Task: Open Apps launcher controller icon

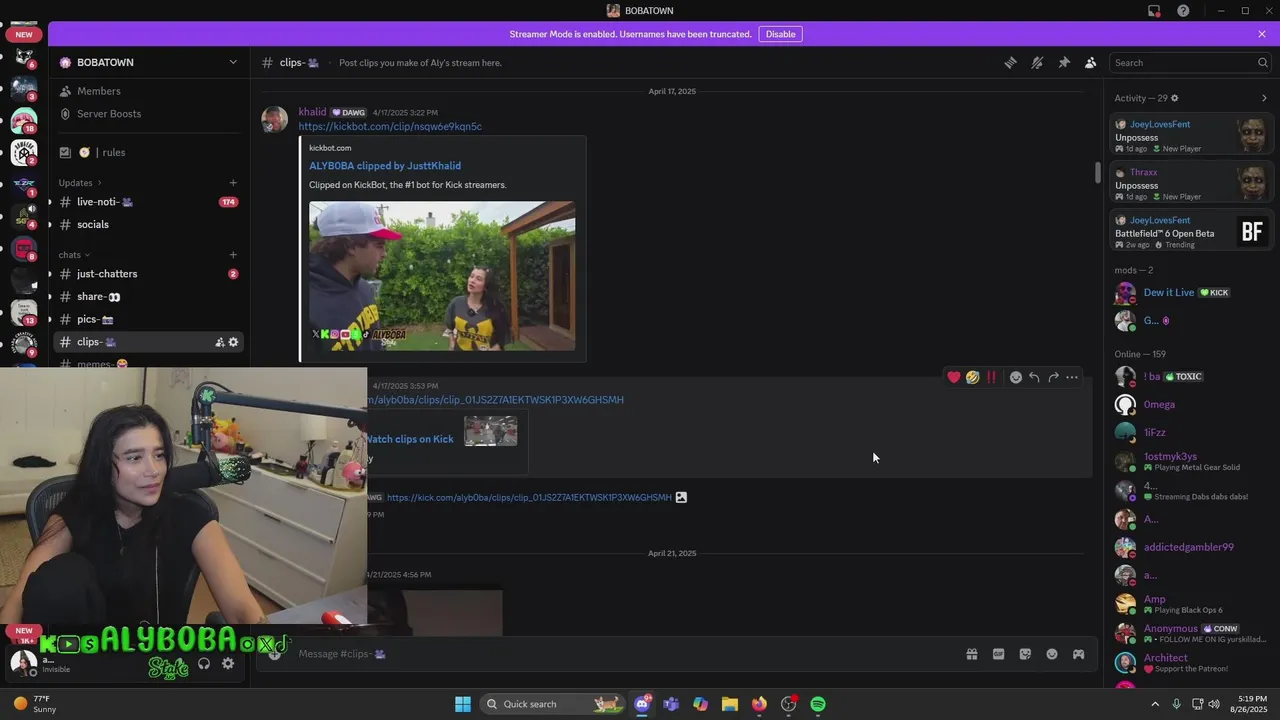Action: (1078, 654)
